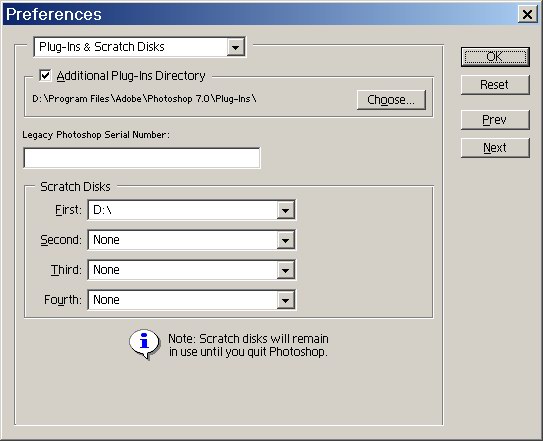Go to previous preferences page with Prev
Screen dimensions: 543x441
point(495,120)
